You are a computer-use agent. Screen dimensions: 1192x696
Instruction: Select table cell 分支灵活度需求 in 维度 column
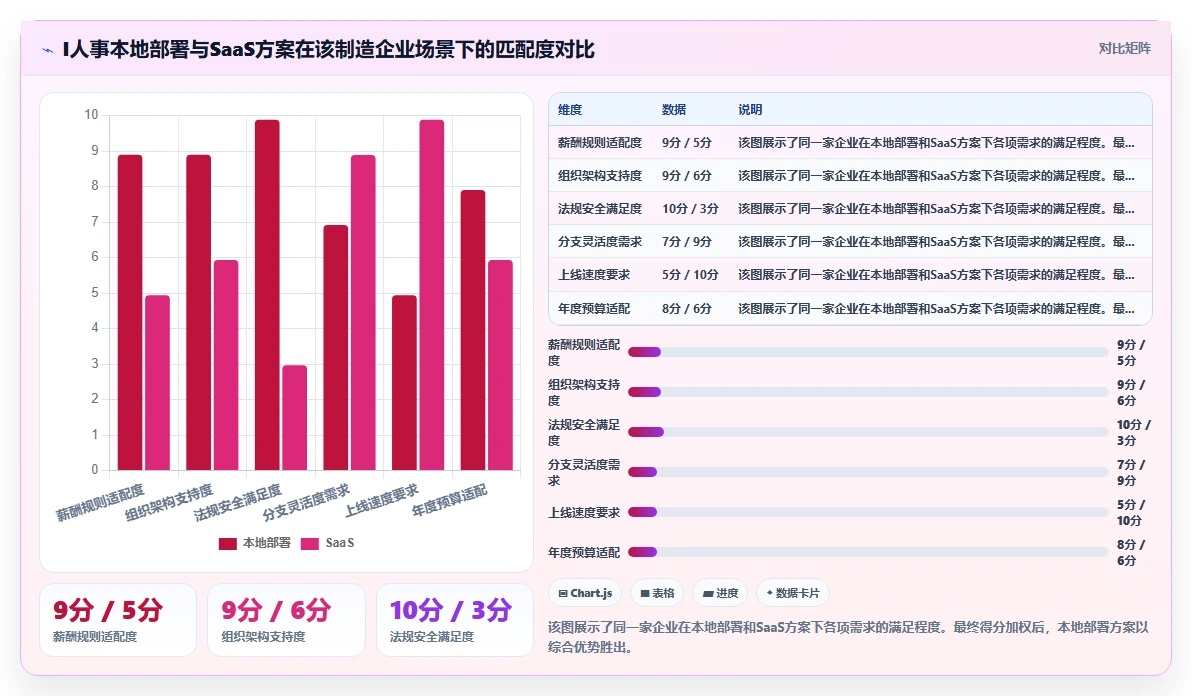point(600,242)
